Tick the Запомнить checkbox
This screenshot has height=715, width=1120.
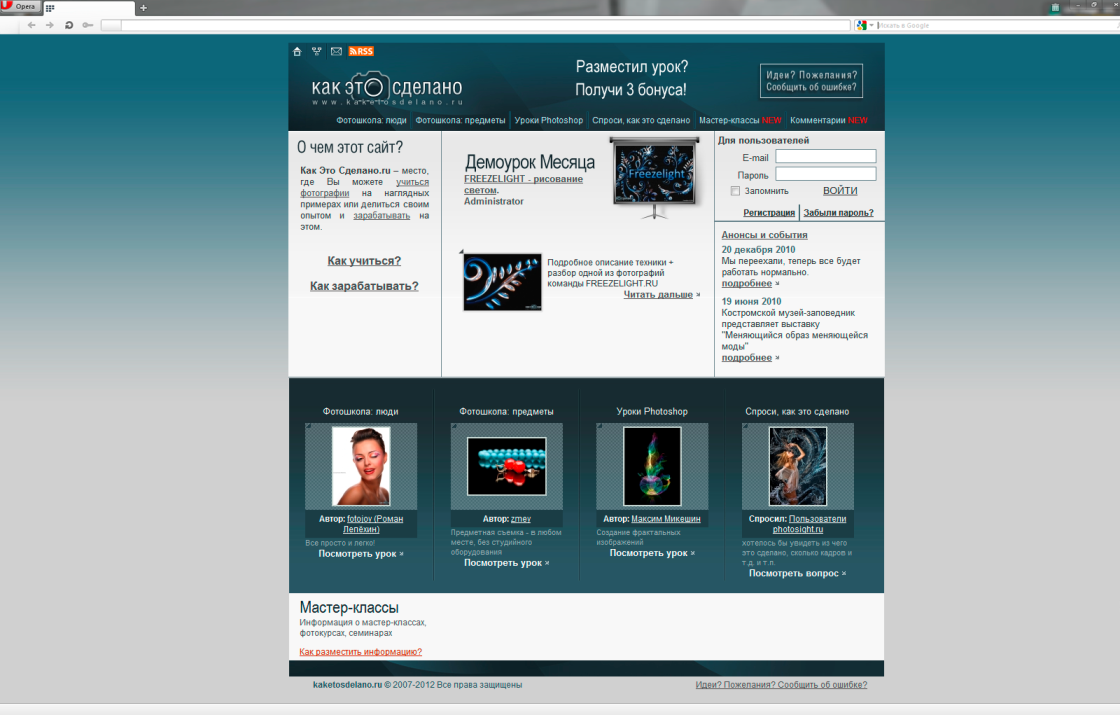click(735, 191)
